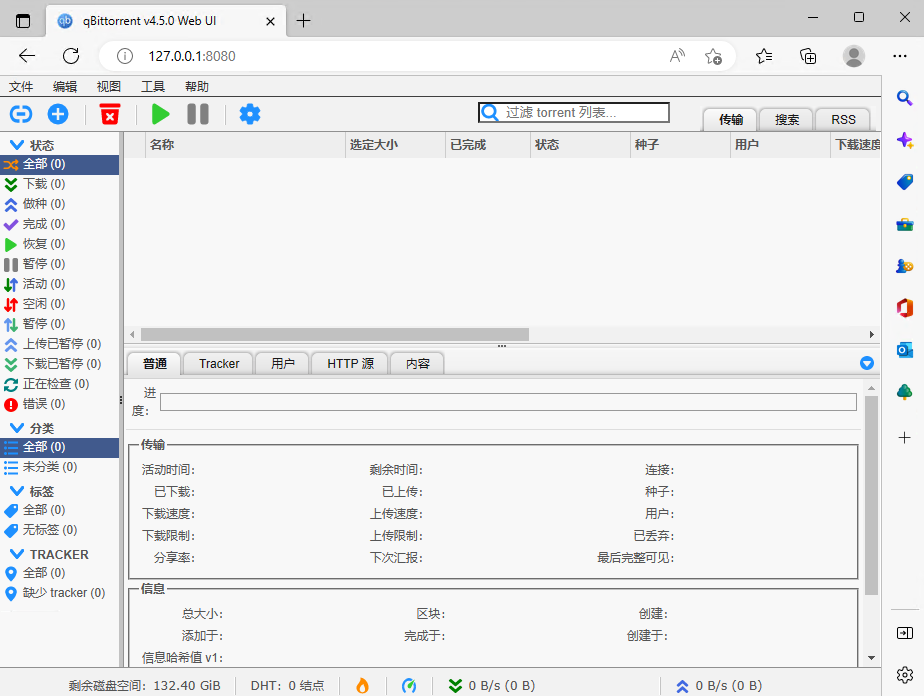The width and height of the screenshot is (924, 696).
Task: Click the torrent list horizontal scrollbar
Action: [x=335, y=335]
